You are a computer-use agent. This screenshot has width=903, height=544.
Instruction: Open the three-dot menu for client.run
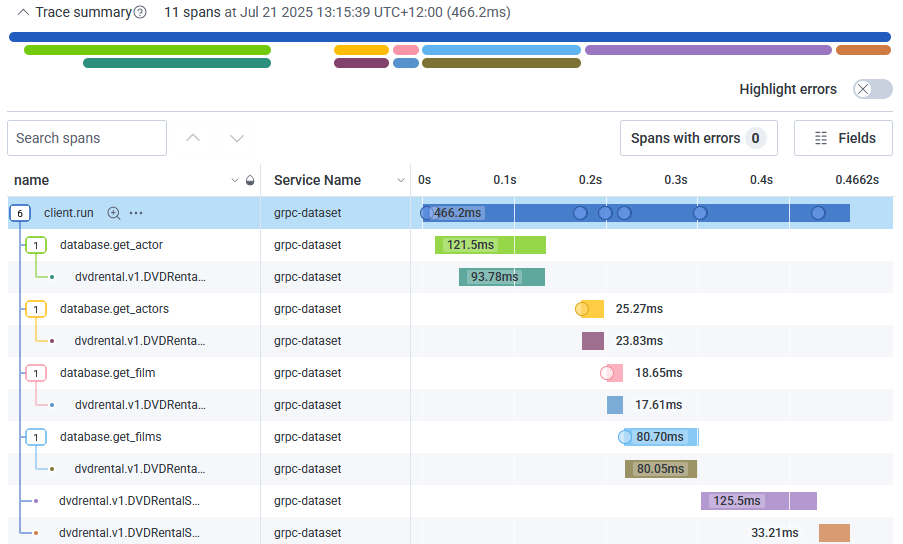136,213
